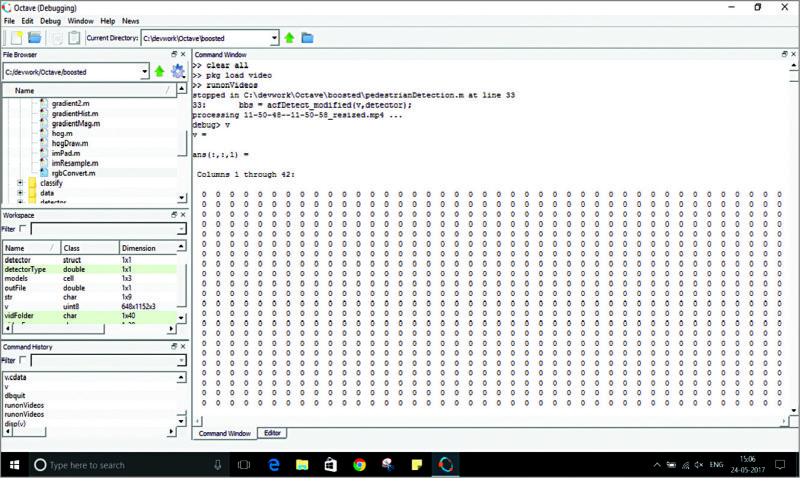Open the Debug menu
Image resolution: width=800 pixels, height=478 pixels.
tap(50, 20)
